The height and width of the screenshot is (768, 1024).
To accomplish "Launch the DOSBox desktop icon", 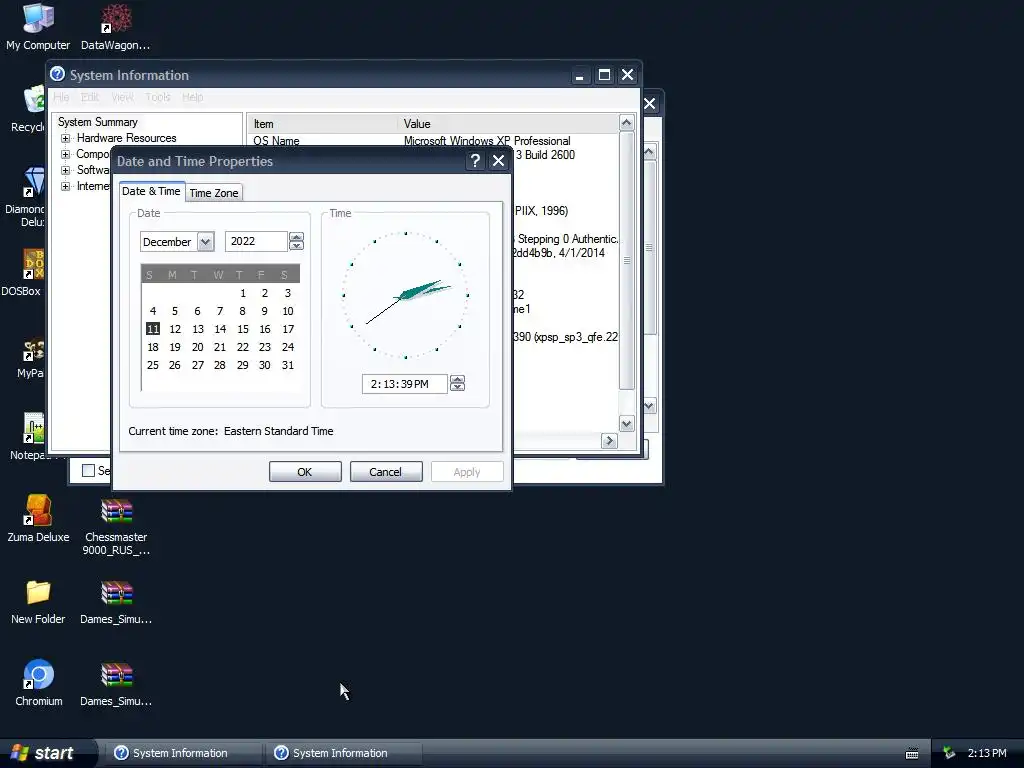I will pyautogui.click(x=34, y=264).
